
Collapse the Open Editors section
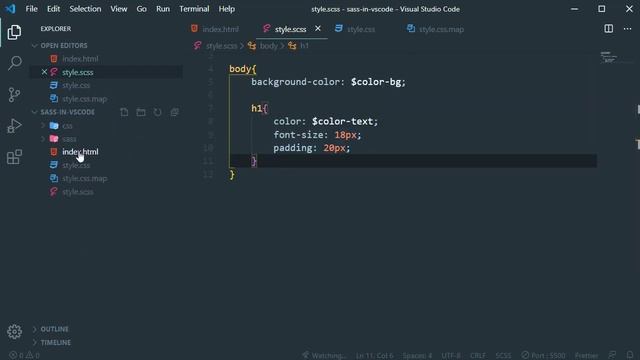point(34,46)
